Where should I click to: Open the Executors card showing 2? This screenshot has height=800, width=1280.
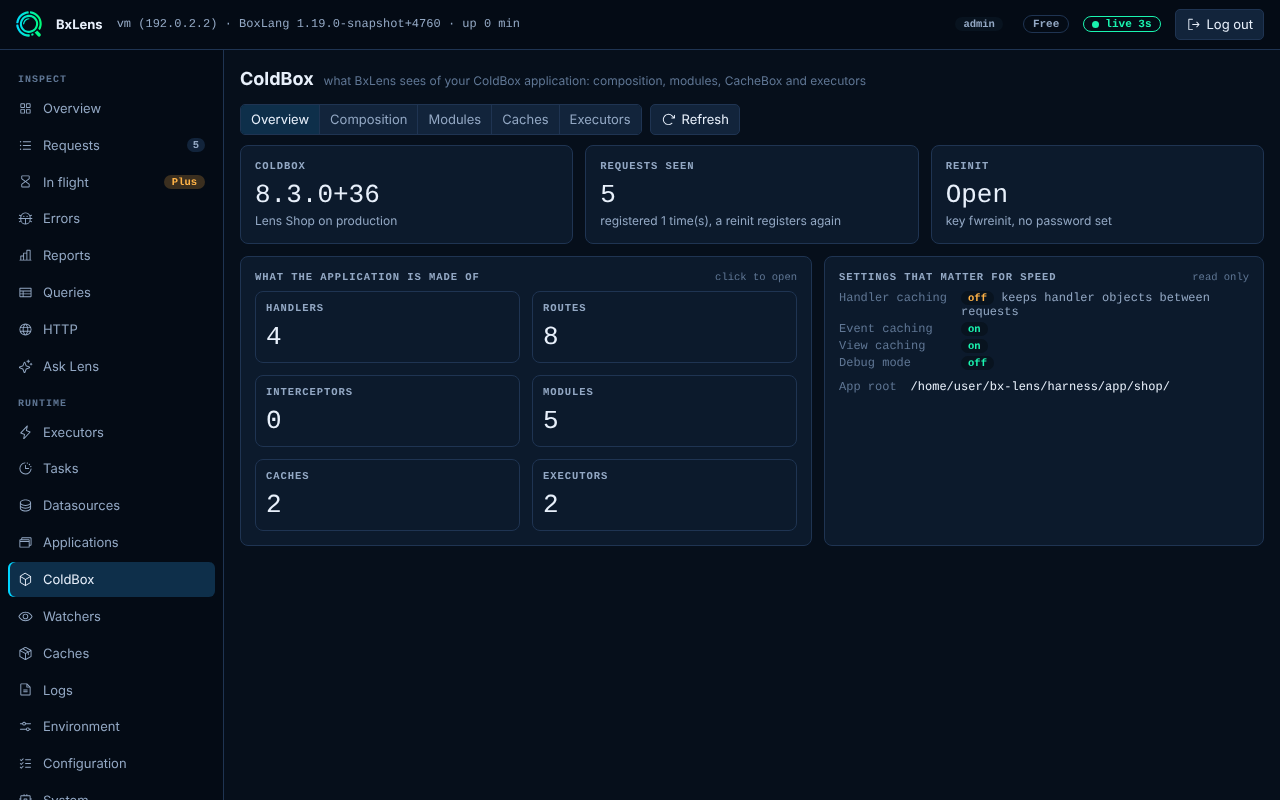pos(664,495)
